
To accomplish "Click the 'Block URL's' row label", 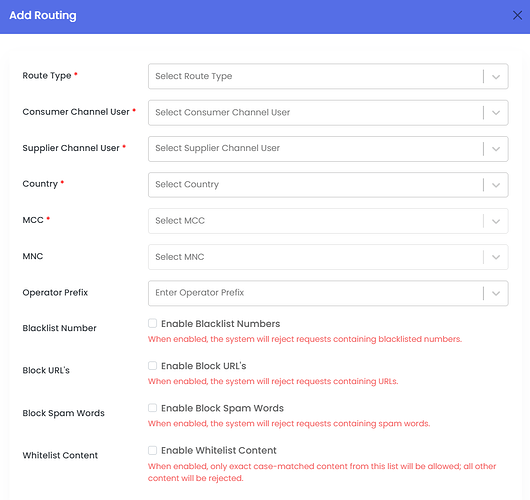I will (x=46, y=370).
